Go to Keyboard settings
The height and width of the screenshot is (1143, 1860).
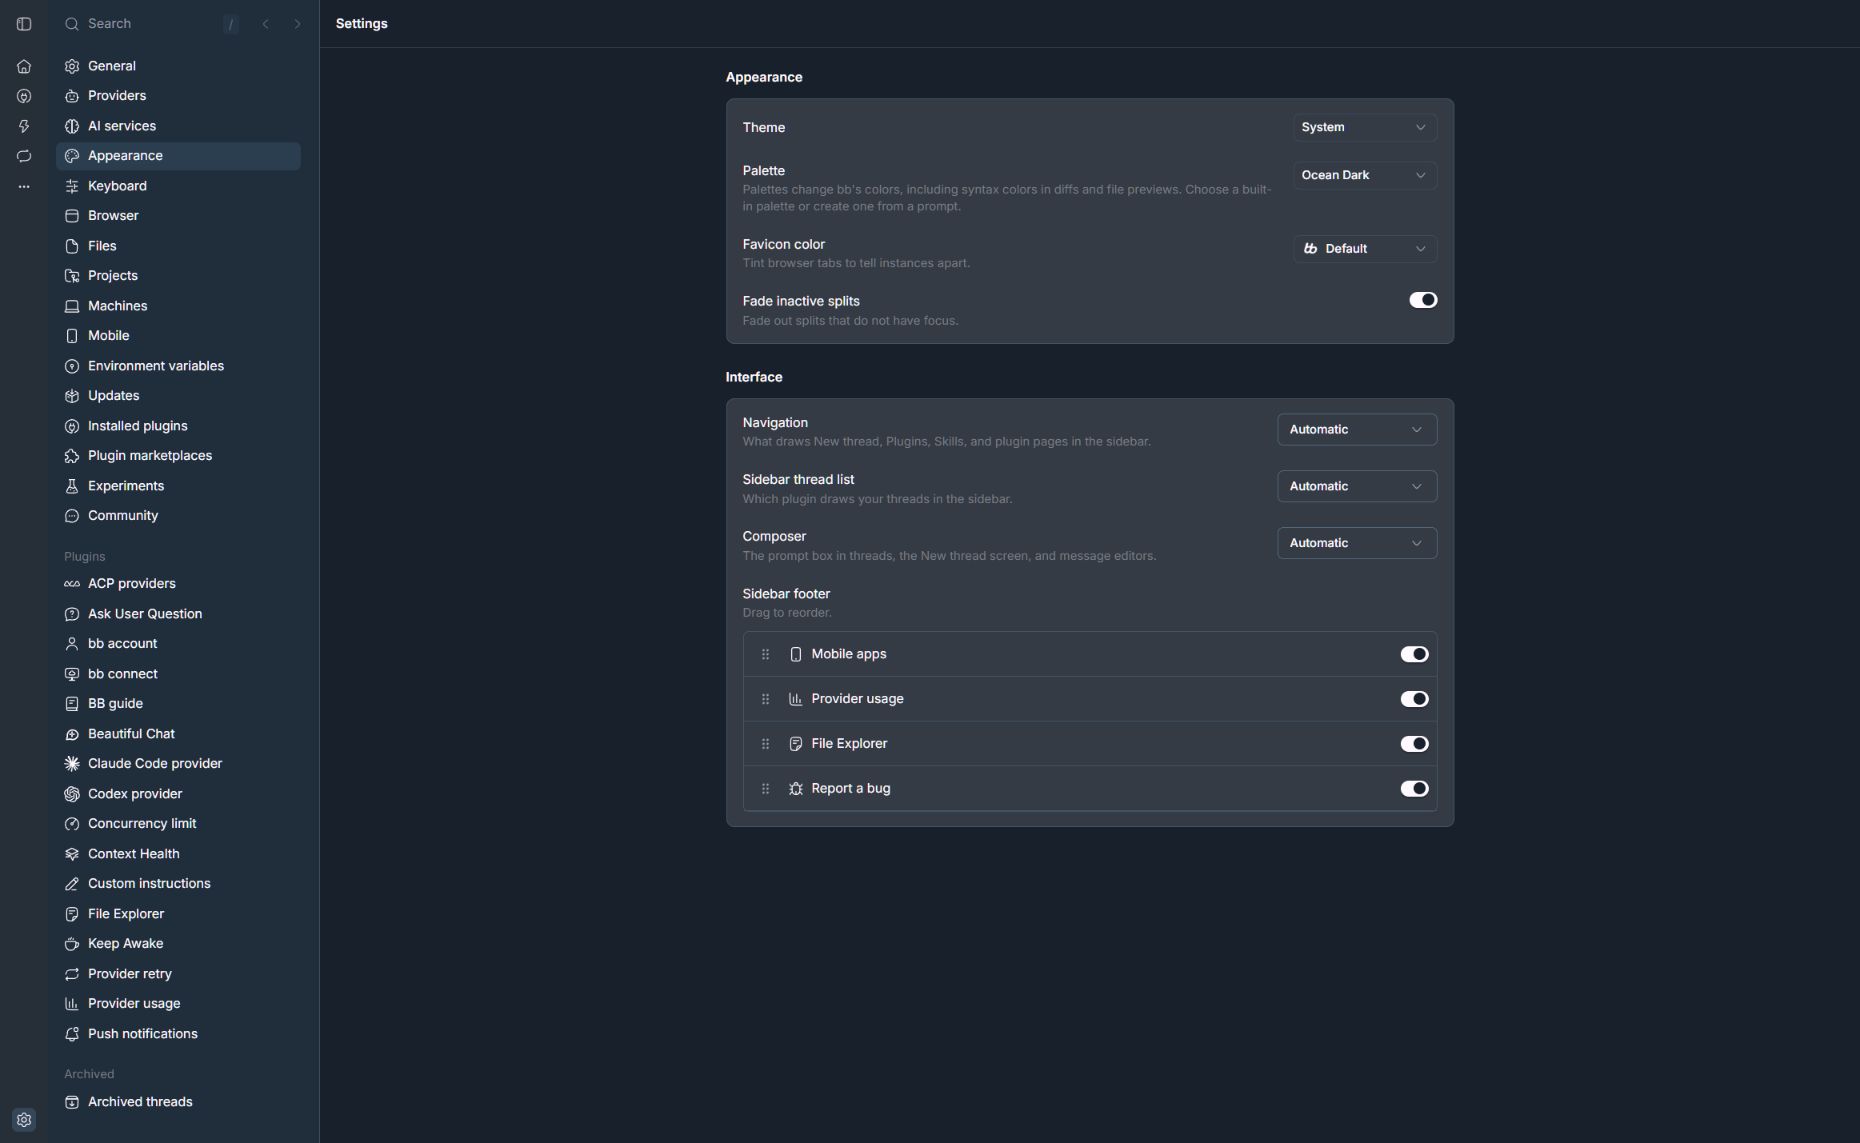click(179, 186)
